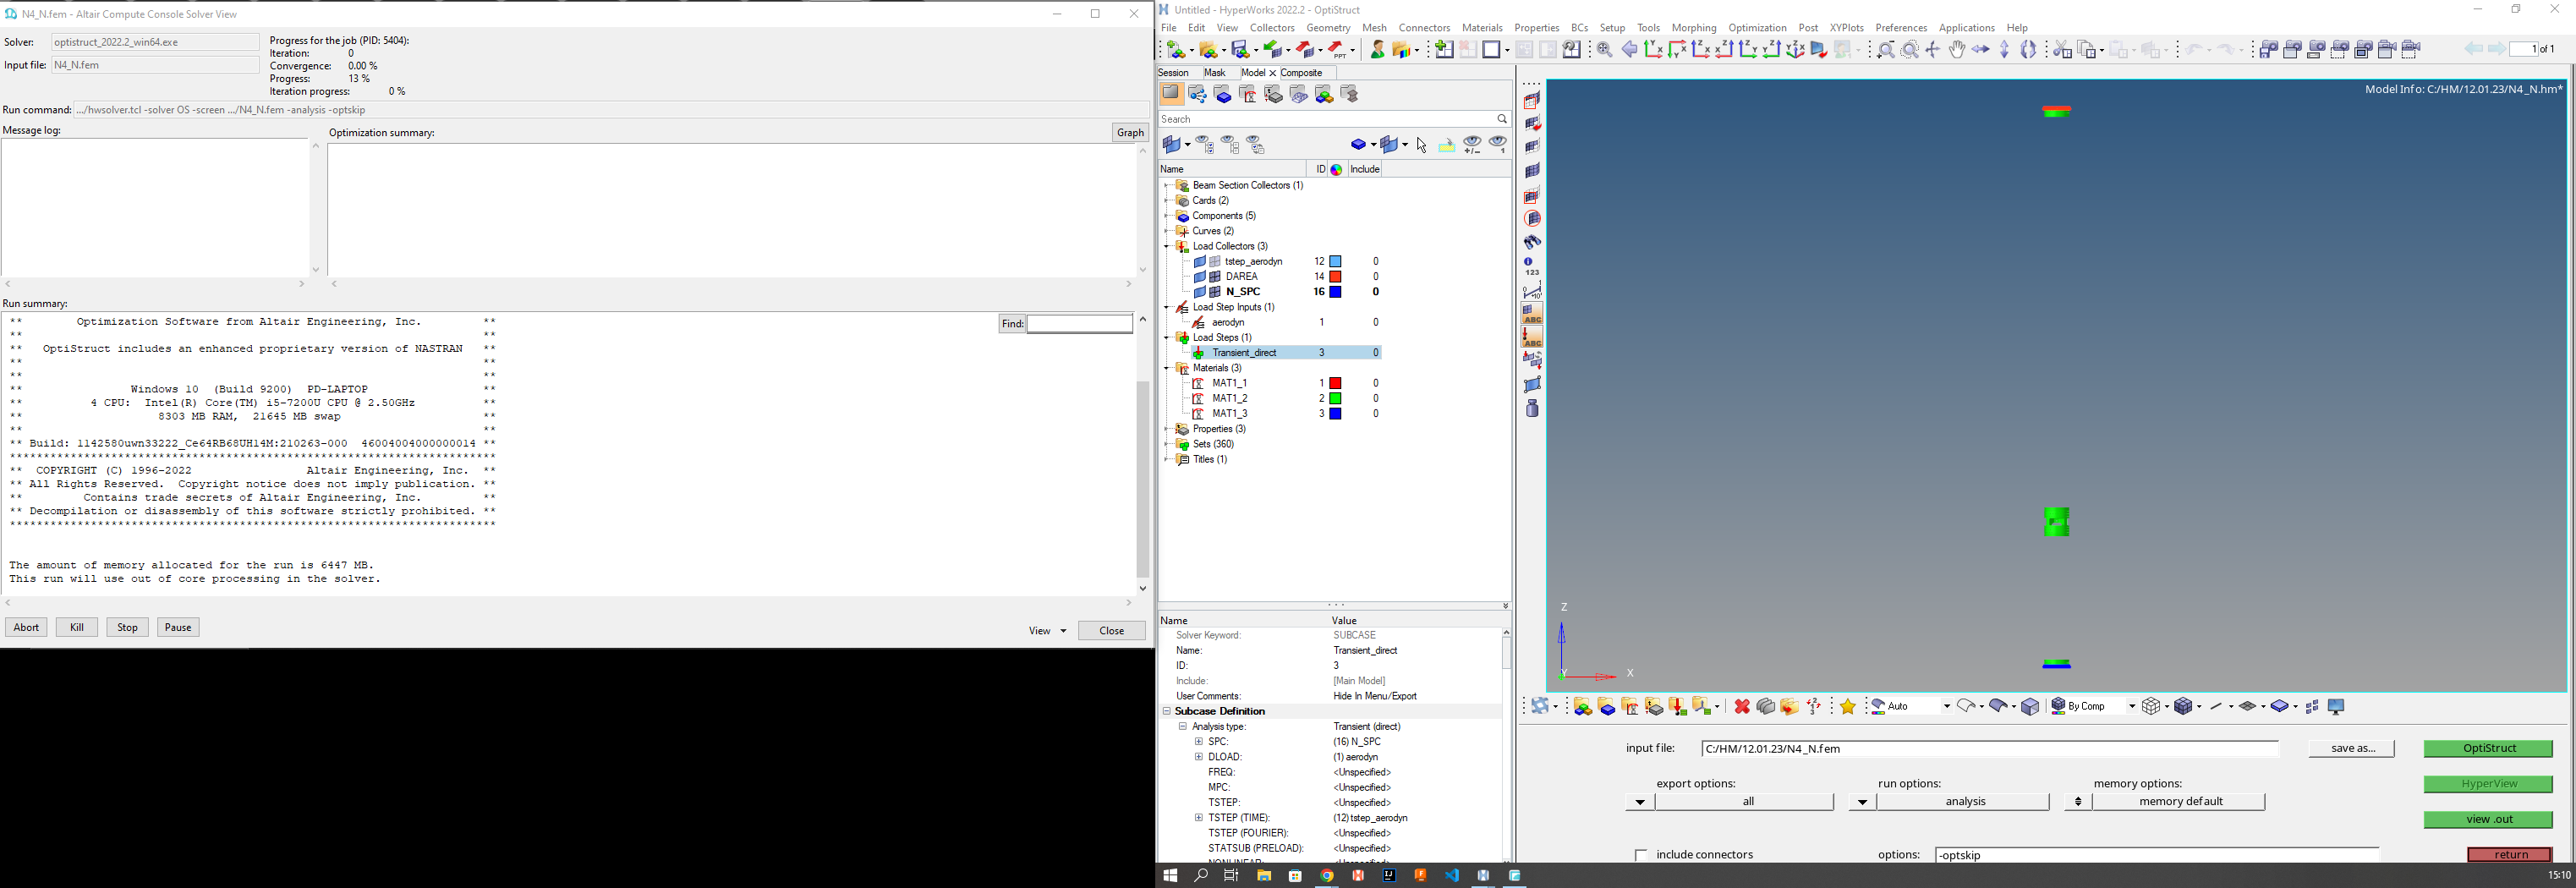Viewport: 2576px width, 888px height.
Task: Click the Load Collectors icon below viewport
Action: pyautogui.click(x=1678, y=707)
